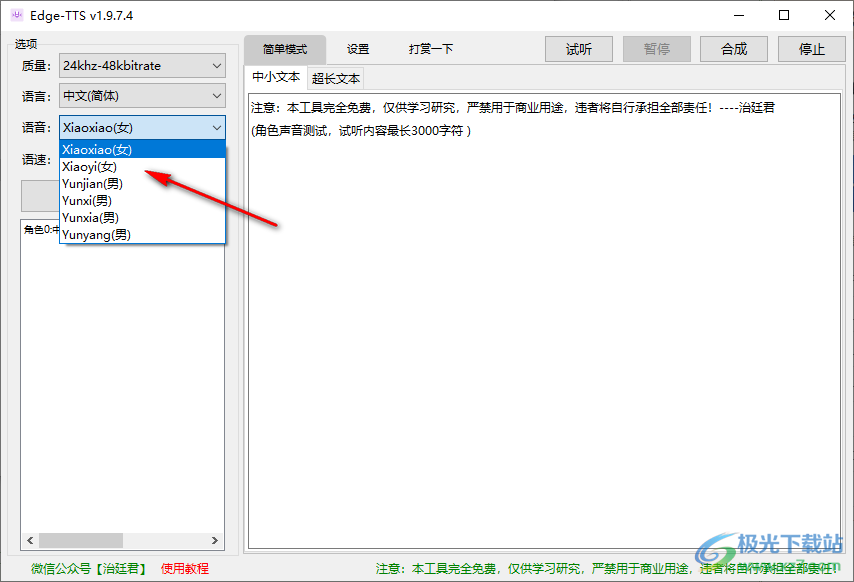Switch to the 简单模式 tab
854x582 pixels.
tap(285, 50)
